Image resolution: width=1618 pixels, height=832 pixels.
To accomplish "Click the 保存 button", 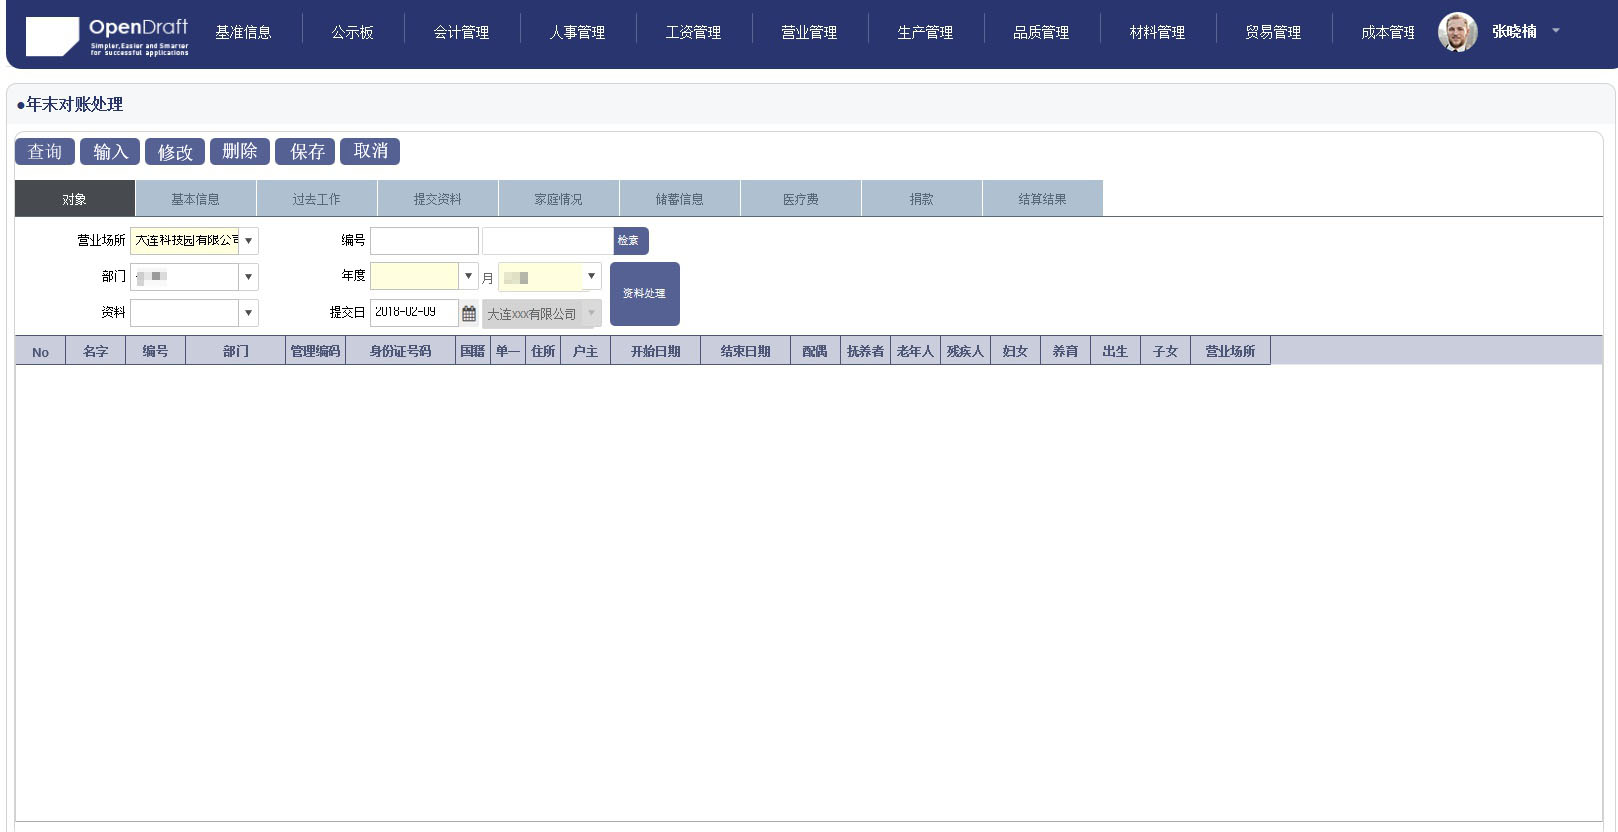I will tap(306, 151).
